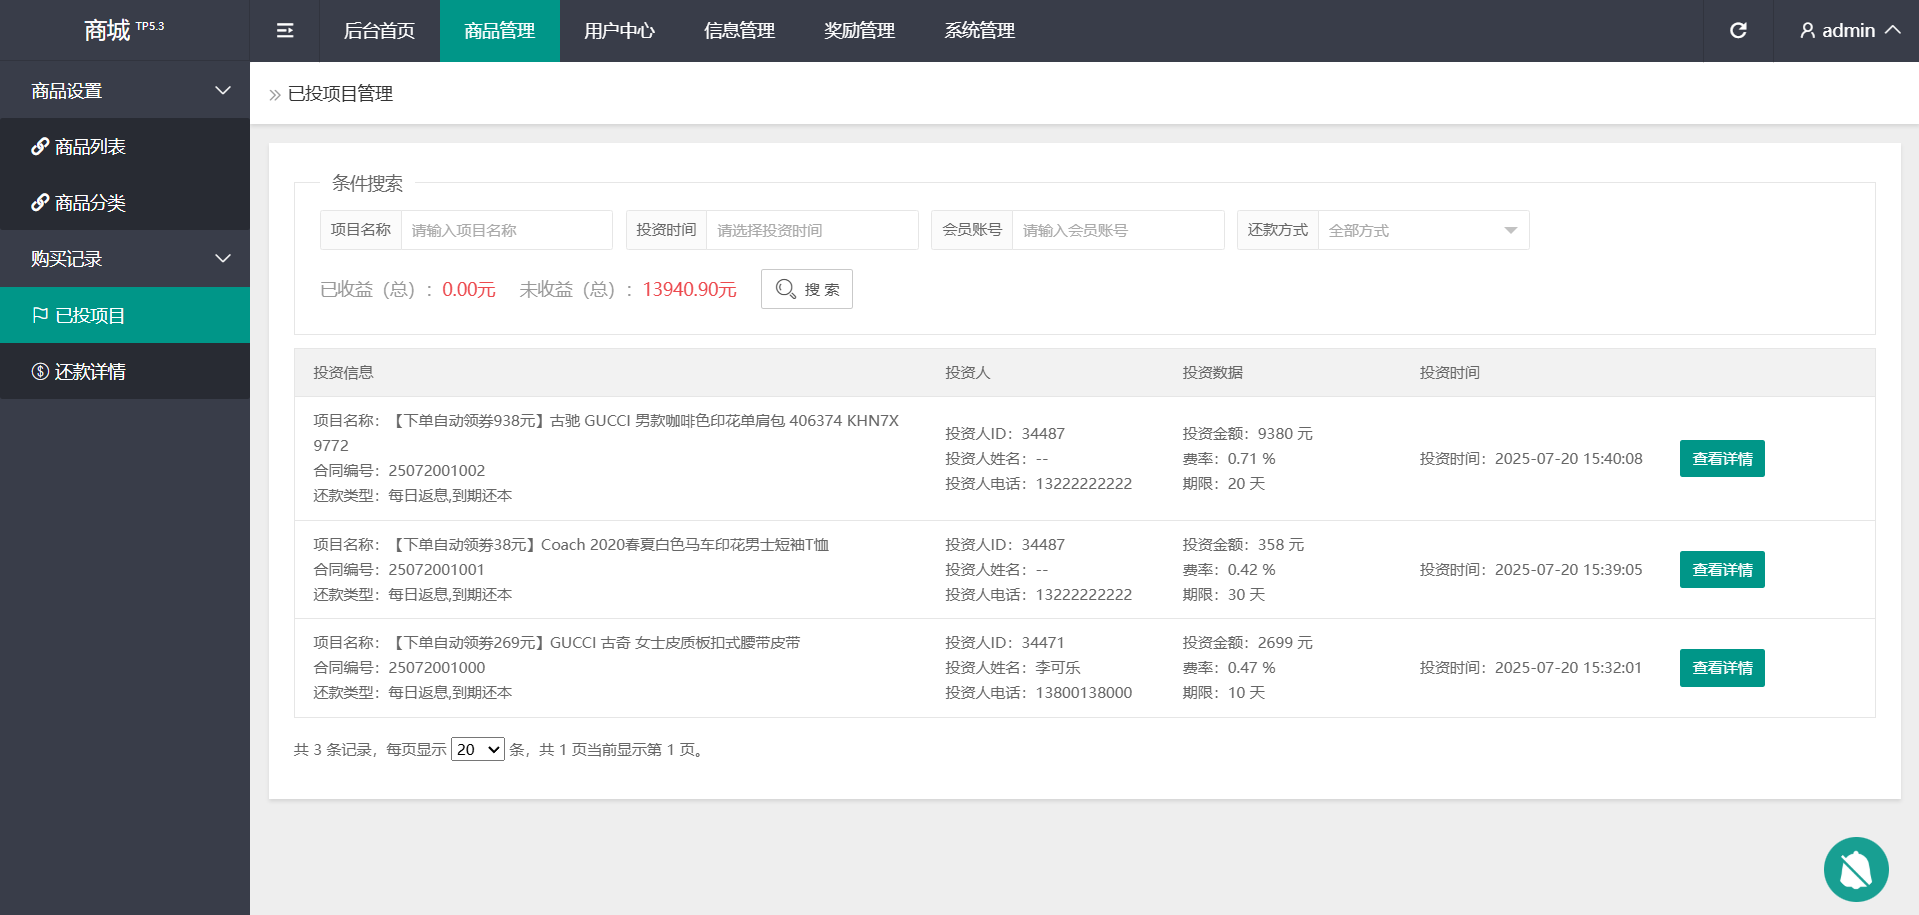
Task: Click the 搜索 button
Action: 807,289
